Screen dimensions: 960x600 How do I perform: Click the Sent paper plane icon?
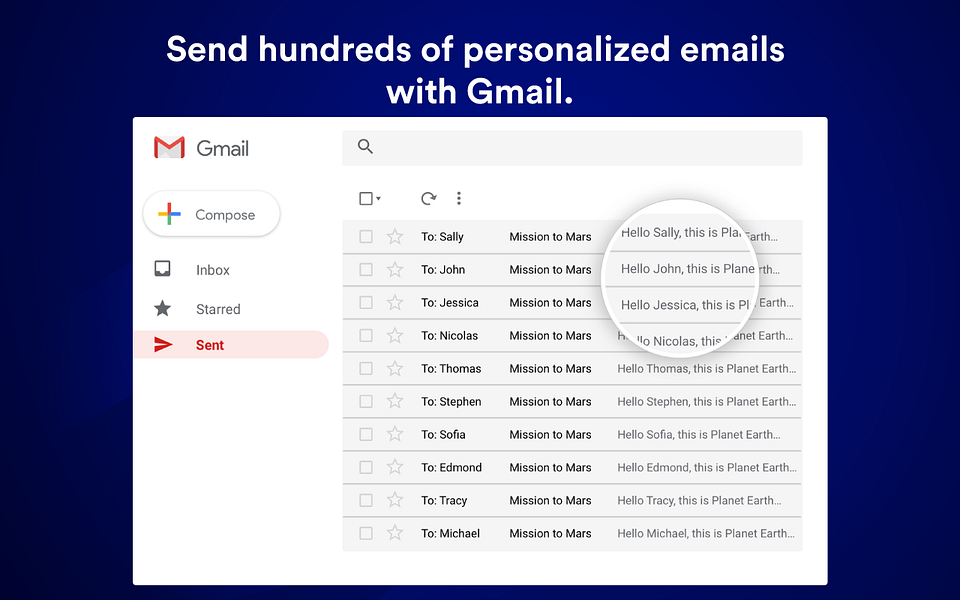pos(164,344)
